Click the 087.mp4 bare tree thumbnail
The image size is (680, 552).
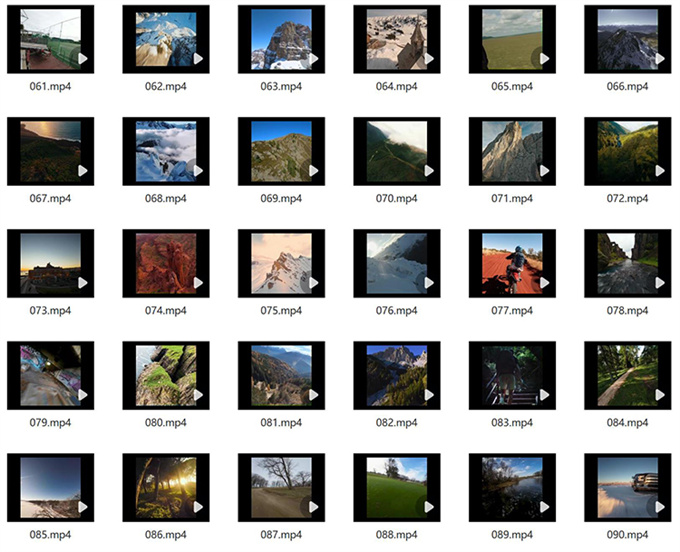[281, 487]
